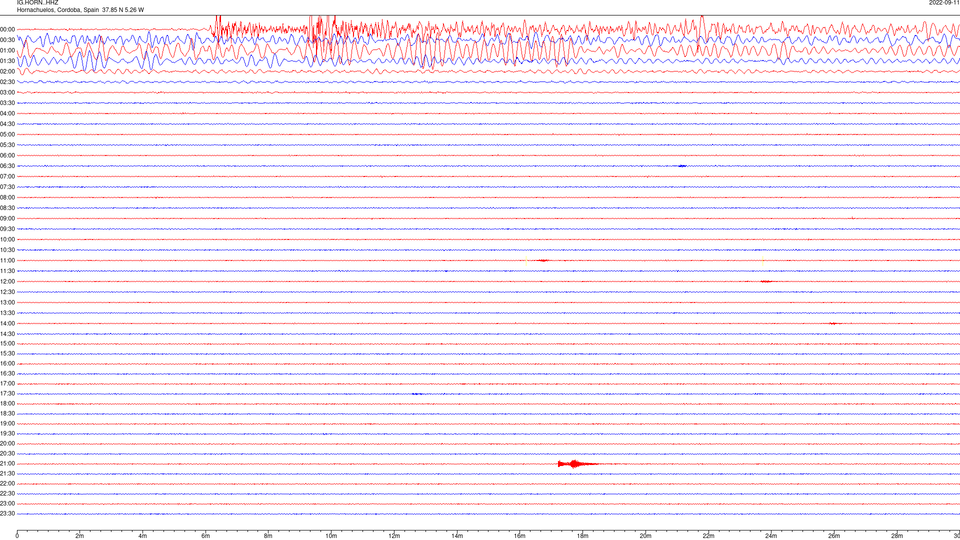The image size is (960, 540).
Task: Select the 08:30 time row label
Action: pyautogui.click(x=7, y=208)
